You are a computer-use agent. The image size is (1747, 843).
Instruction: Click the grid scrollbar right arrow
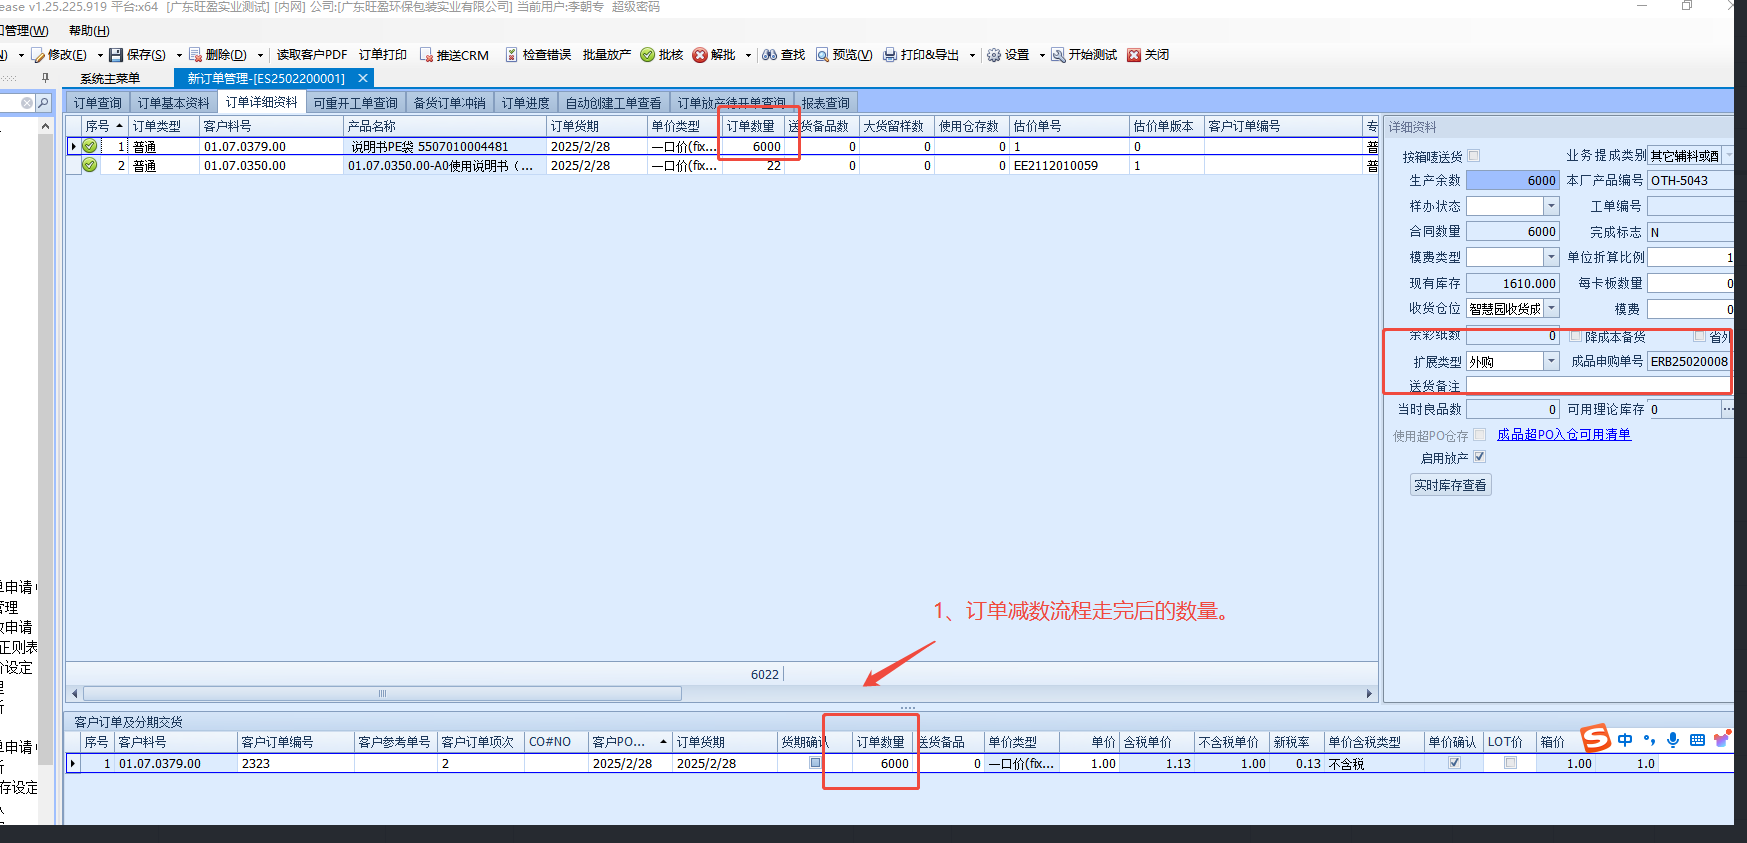[x=1369, y=694]
